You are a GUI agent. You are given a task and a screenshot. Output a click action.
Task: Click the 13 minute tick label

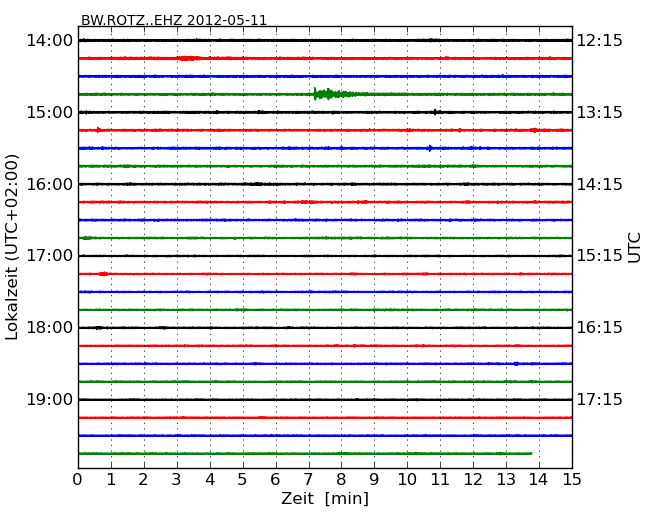pos(506,480)
